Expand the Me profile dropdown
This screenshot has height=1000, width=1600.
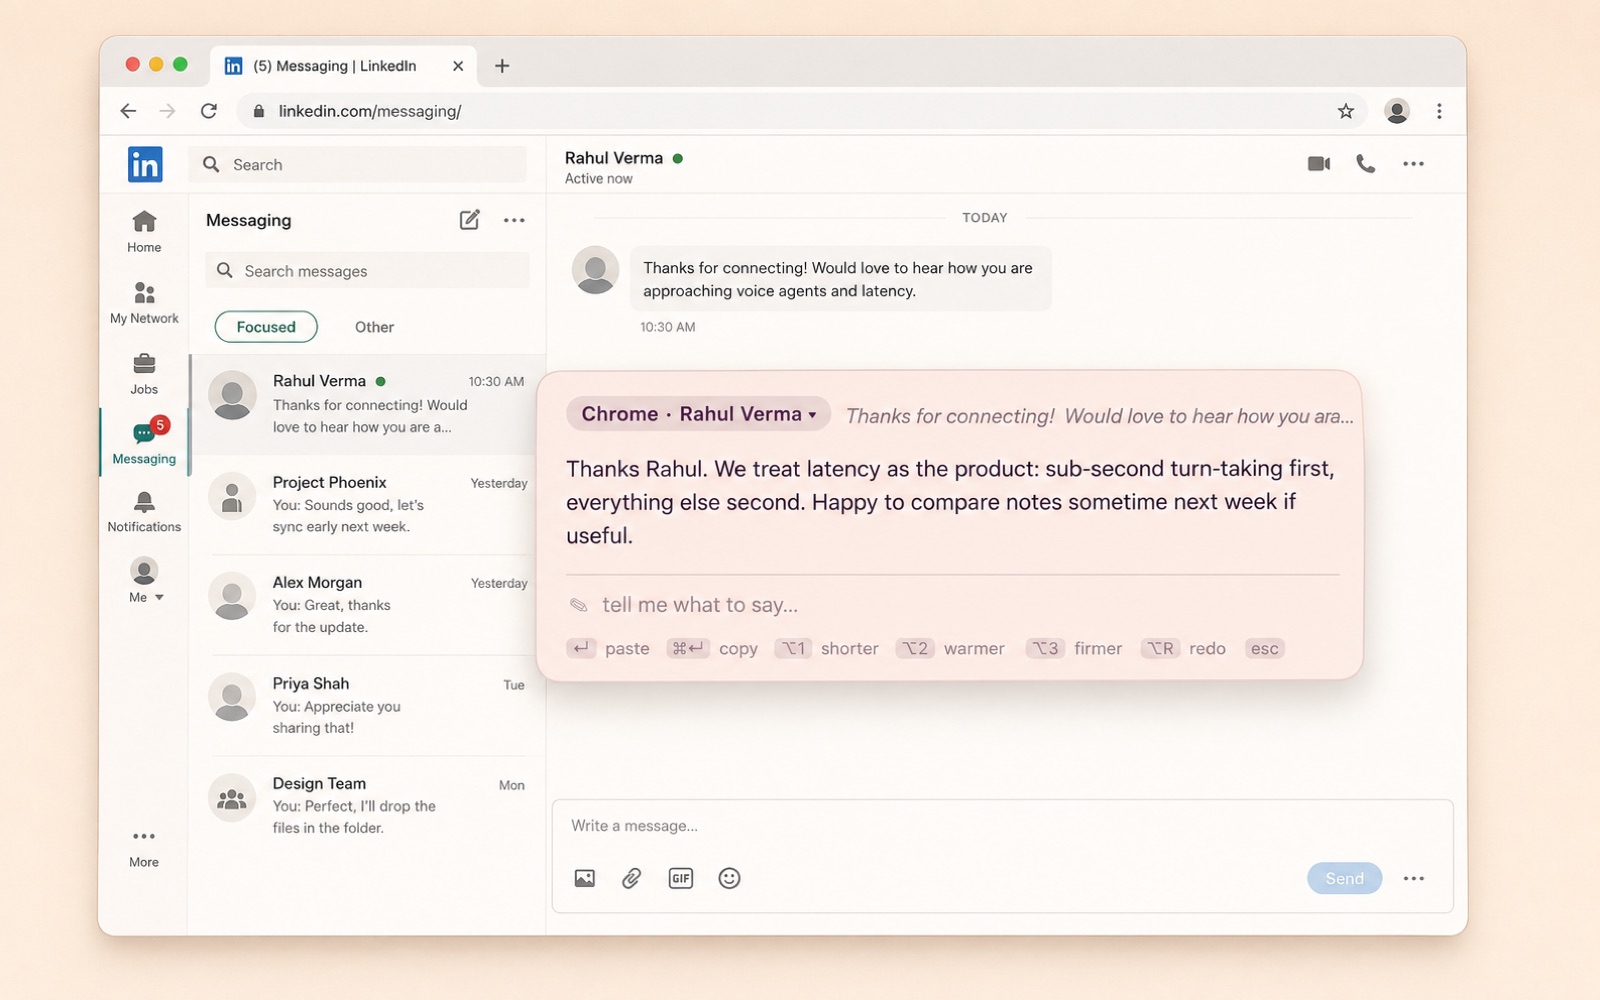point(145,580)
